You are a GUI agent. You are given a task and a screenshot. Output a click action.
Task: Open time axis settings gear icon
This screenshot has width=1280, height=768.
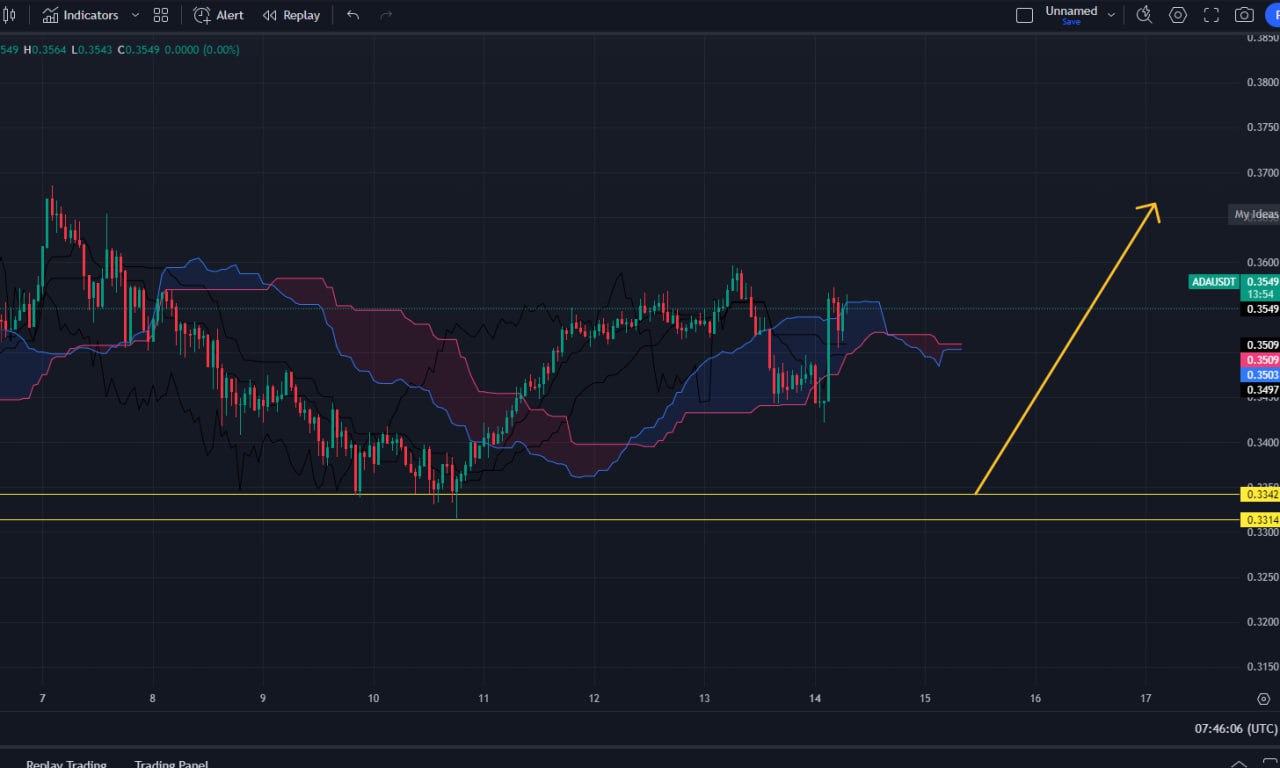[1263, 698]
